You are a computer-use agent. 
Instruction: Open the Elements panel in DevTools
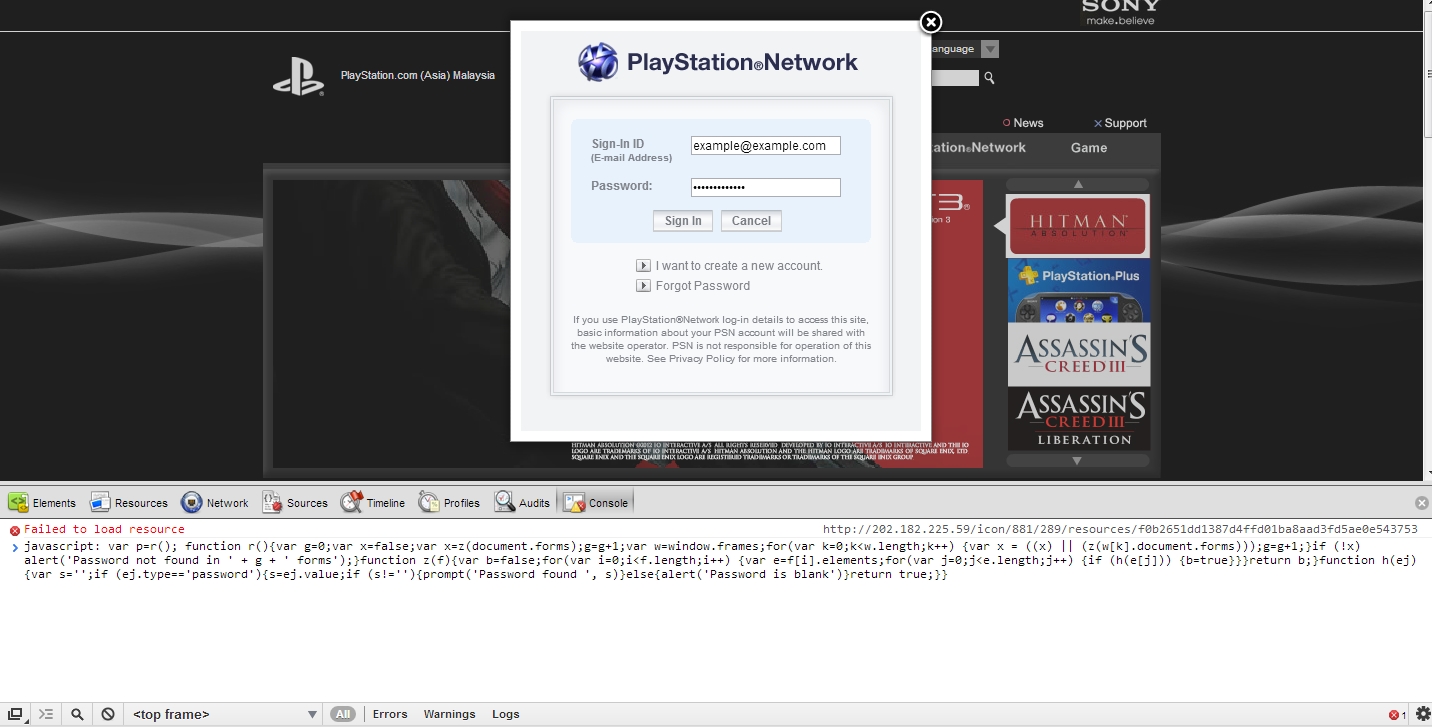(x=42, y=502)
